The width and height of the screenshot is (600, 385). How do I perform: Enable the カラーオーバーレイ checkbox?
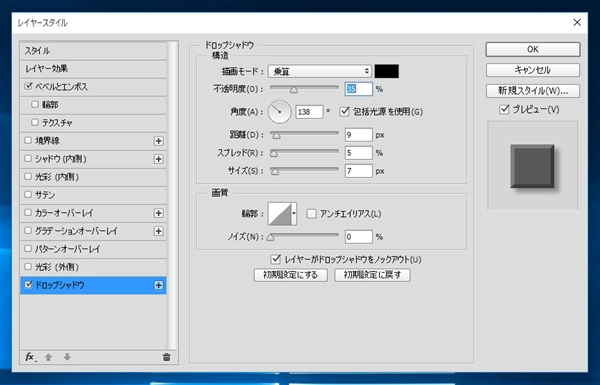click(28, 212)
